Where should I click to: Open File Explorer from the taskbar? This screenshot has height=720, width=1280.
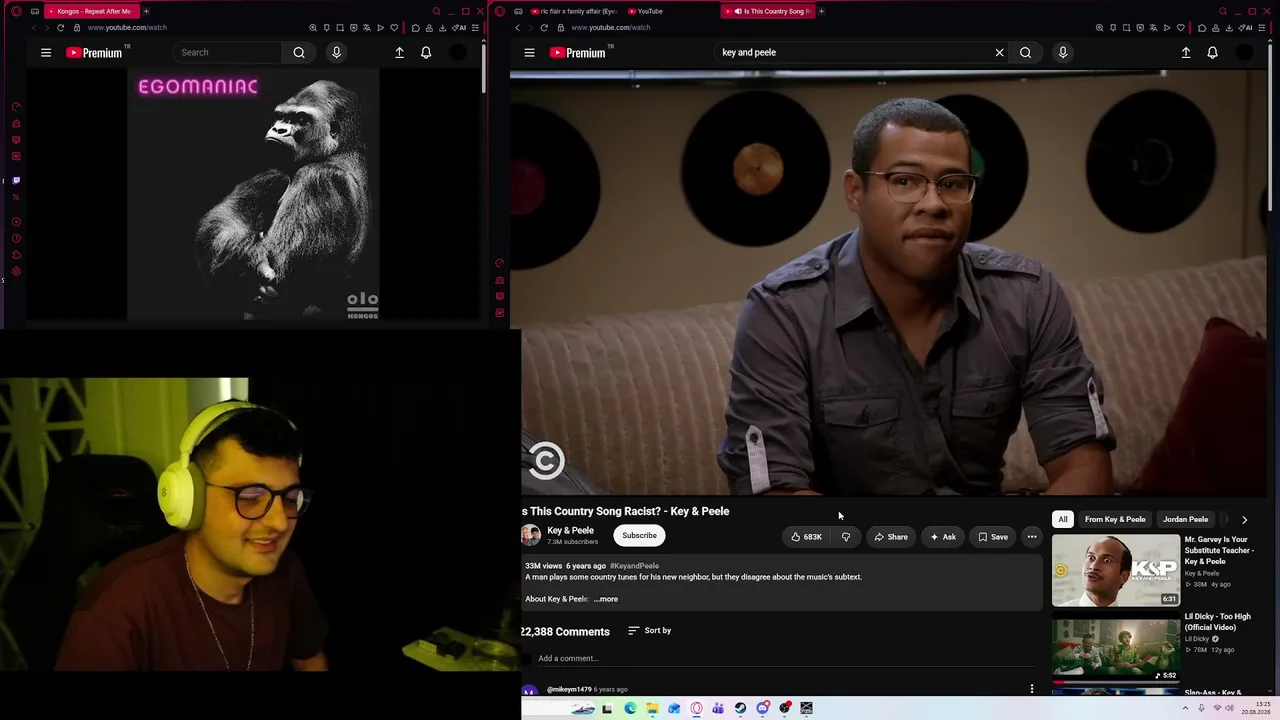(x=652, y=709)
